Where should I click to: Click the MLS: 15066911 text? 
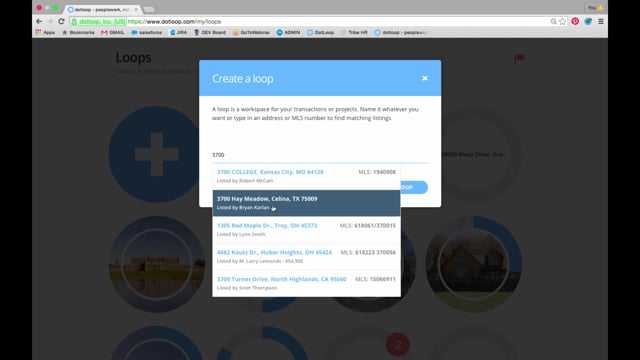tap(375, 279)
